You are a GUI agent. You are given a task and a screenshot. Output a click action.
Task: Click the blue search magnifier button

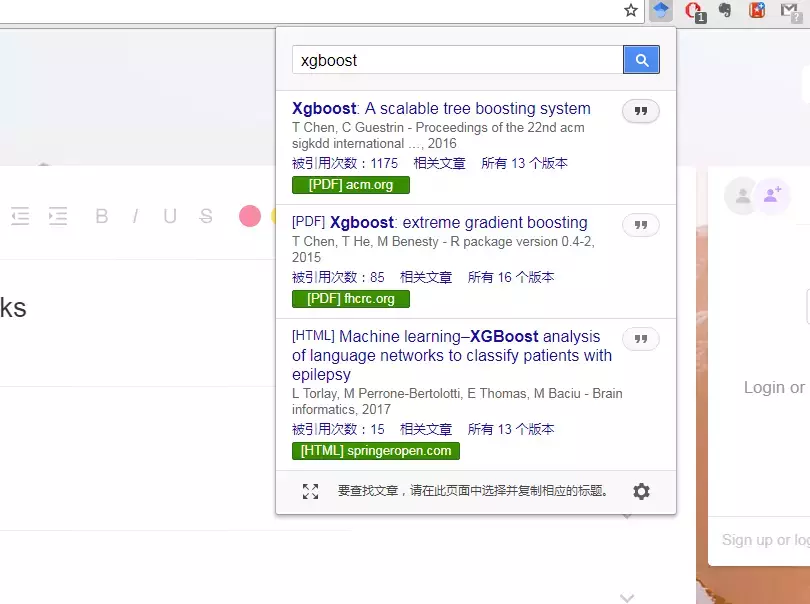641,60
